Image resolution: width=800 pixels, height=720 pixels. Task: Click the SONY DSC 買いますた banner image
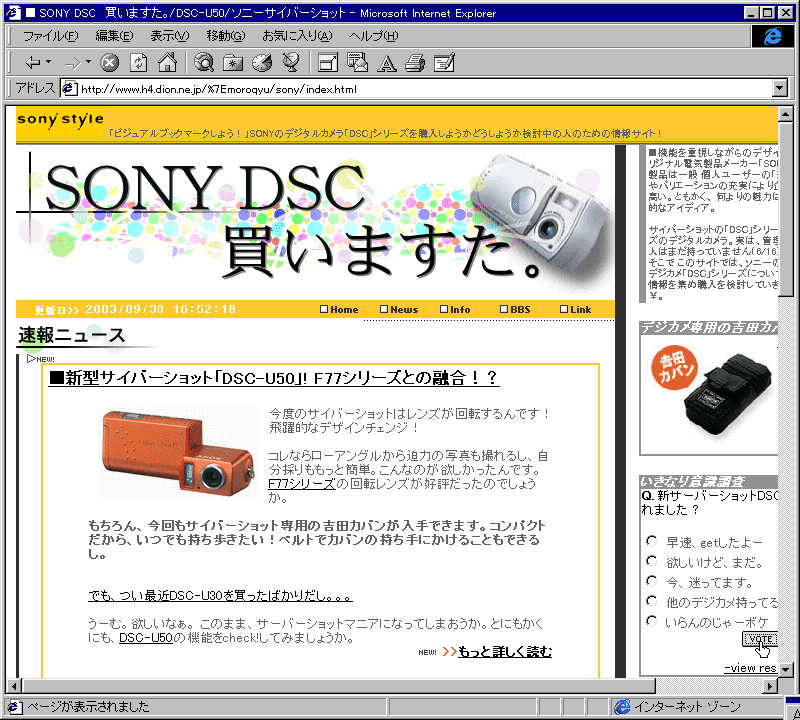click(x=315, y=223)
